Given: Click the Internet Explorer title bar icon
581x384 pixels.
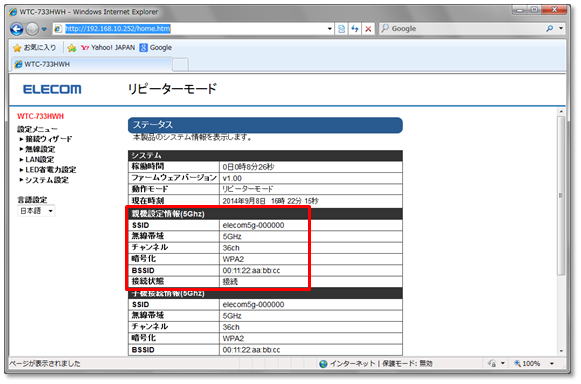Looking at the screenshot, I should (x=13, y=12).
